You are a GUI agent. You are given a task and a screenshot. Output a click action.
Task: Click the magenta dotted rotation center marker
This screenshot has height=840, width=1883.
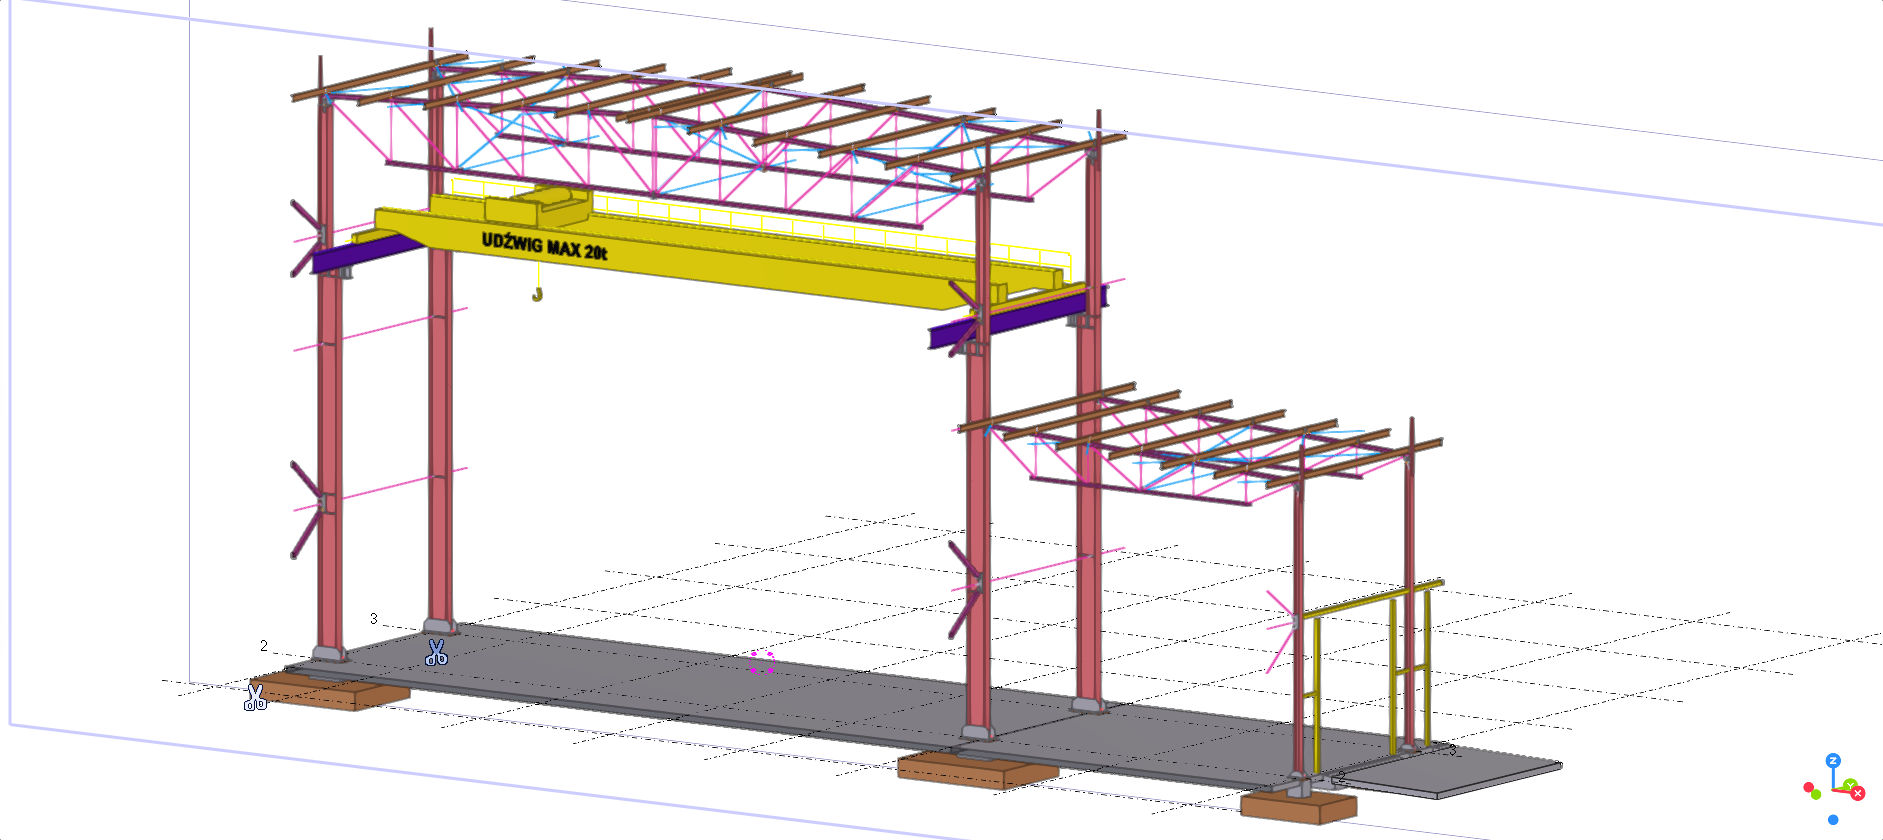pos(762,662)
